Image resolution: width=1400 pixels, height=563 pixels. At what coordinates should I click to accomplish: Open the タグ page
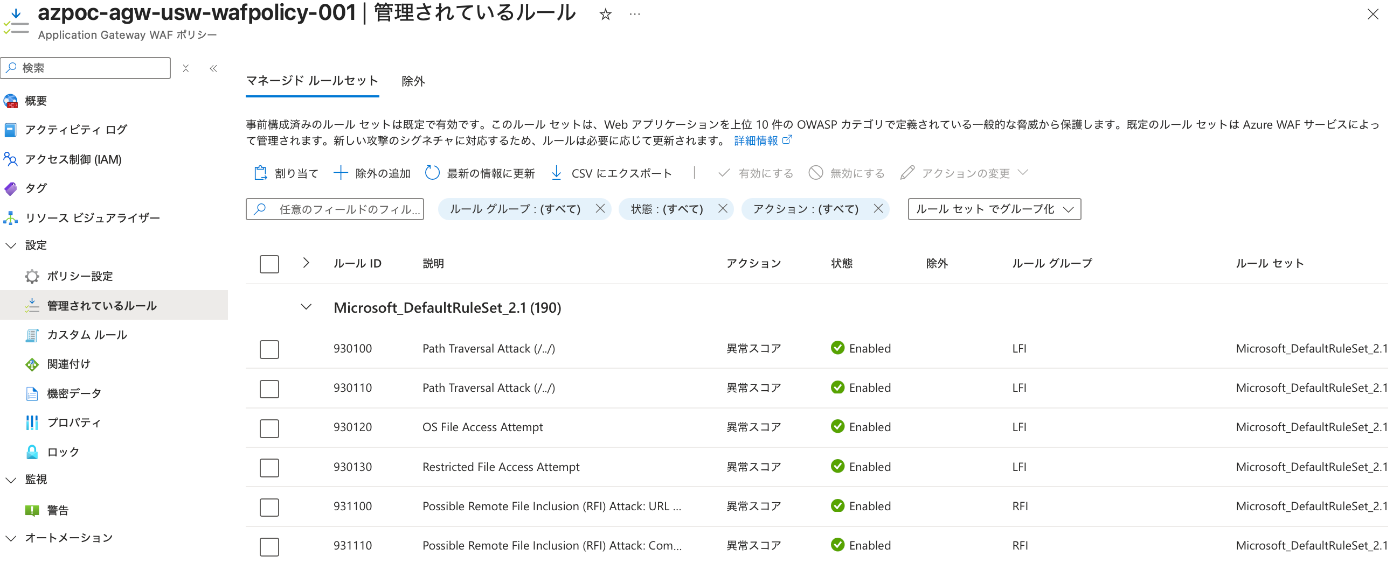click(x=36, y=188)
